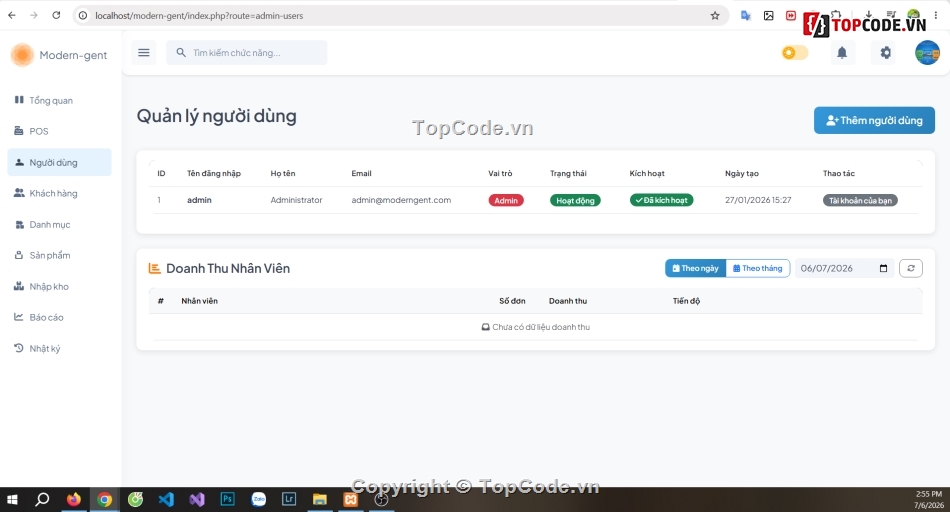The image size is (950, 512).
Task: Click the Administrator full name cell
Action: pyautogui.click(x=296, y=200)
